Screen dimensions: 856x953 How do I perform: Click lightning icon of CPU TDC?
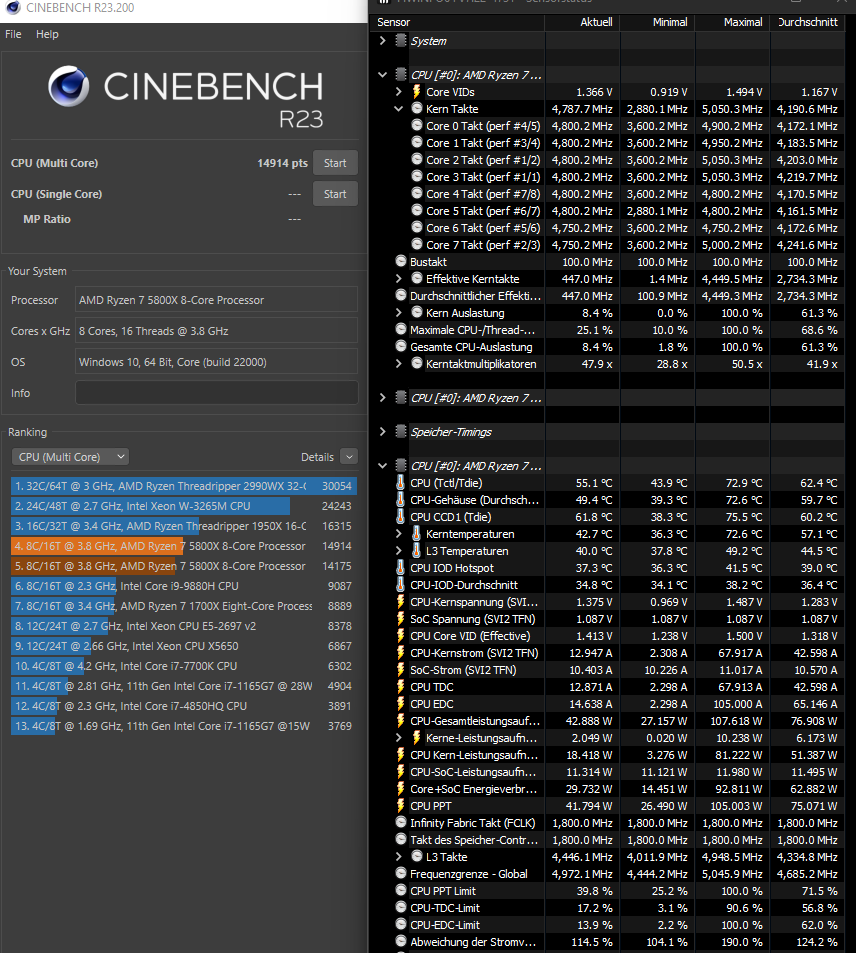[401, 687]
